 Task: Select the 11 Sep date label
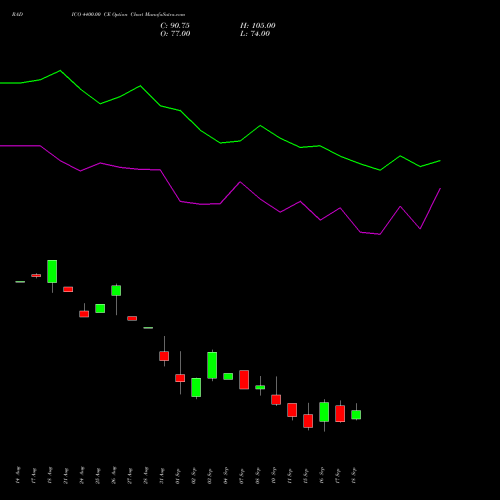coord(290,476)
